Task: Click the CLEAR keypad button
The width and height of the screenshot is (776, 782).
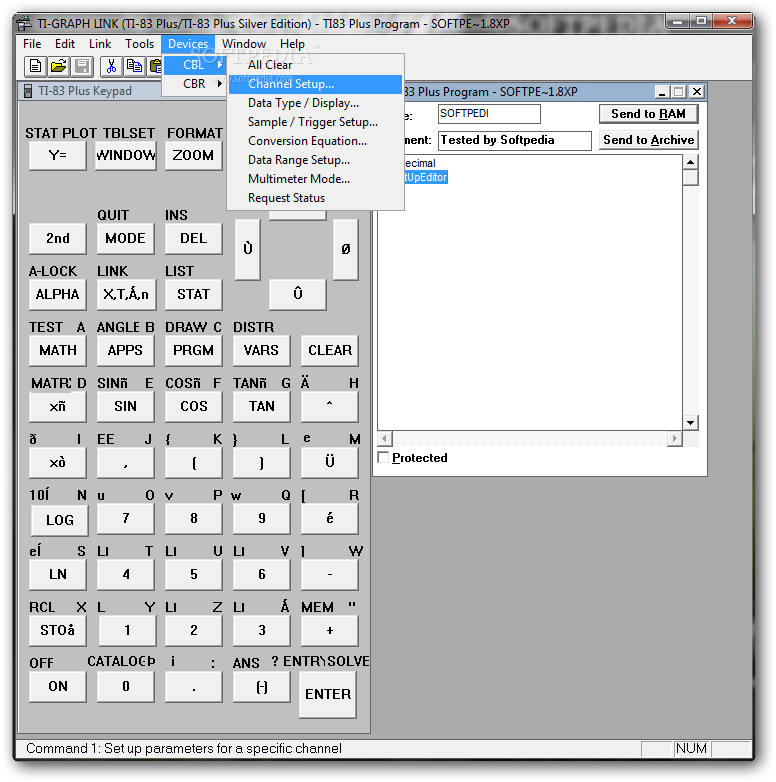Action: click(330, 350)
